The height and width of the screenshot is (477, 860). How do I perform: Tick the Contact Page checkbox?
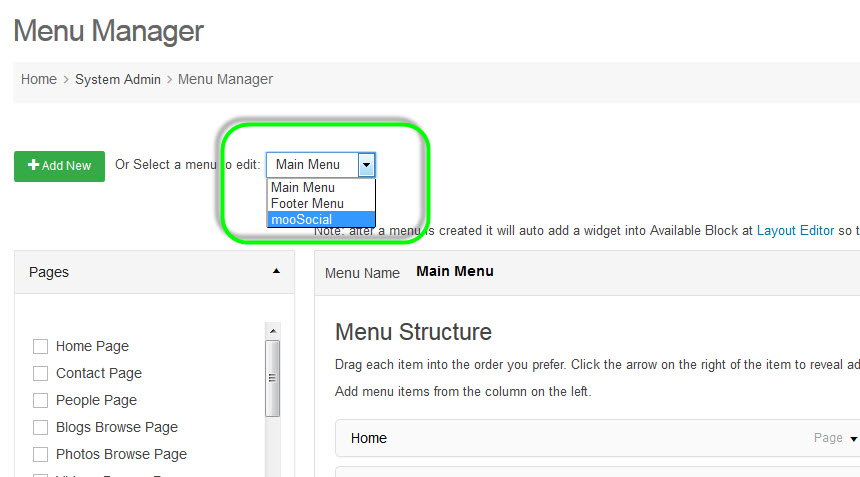[x=41, y=374]
